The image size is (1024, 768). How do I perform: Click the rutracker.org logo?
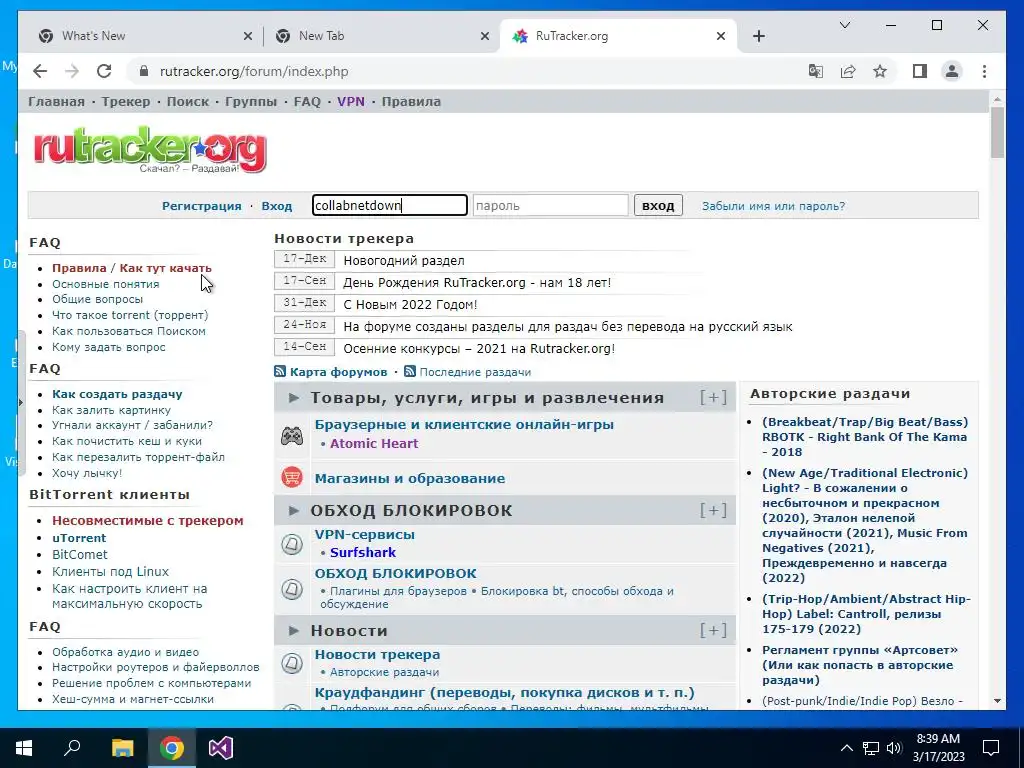150,150
